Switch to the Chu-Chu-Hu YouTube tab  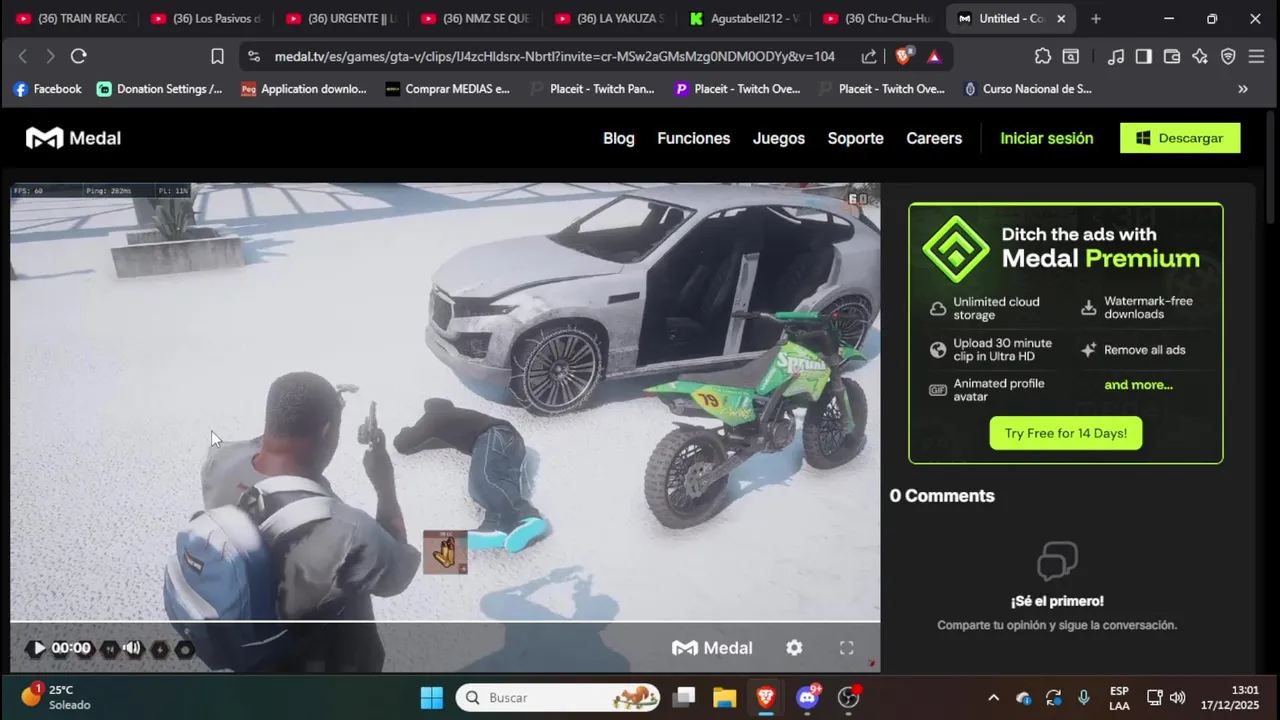click(879, 18)
